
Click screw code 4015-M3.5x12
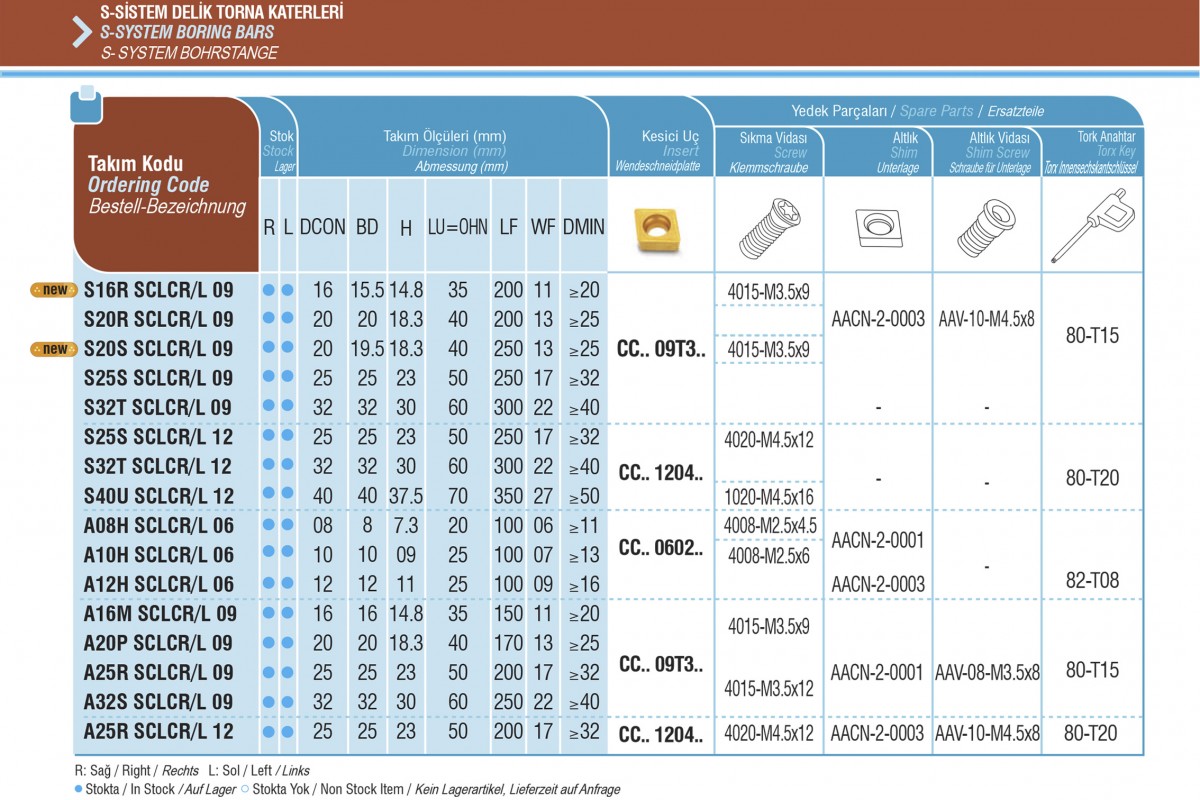(x=770, y=688)
